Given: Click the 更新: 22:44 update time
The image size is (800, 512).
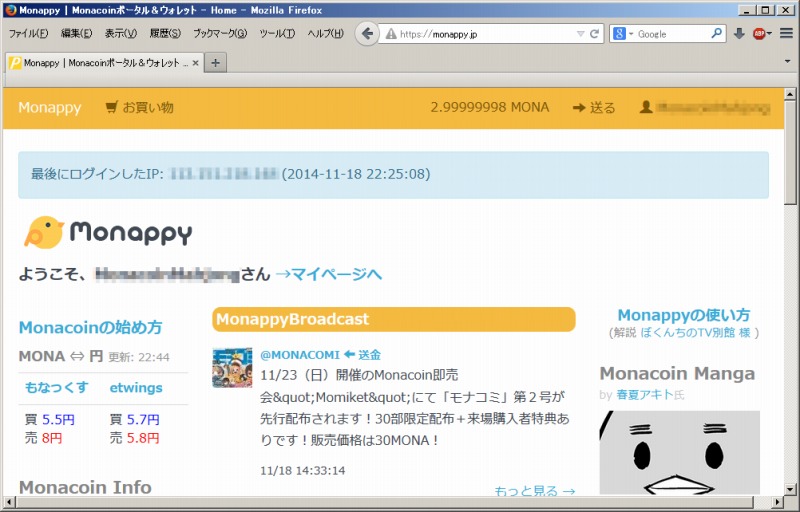Looking at the screenshot, I should [139, 357].
